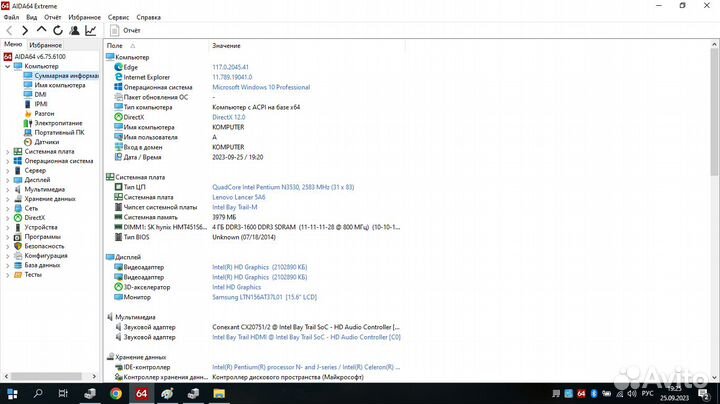Open Google Chrome from the taskbar
The width and height of the screenshot is (720, 404).
point(116,393)
